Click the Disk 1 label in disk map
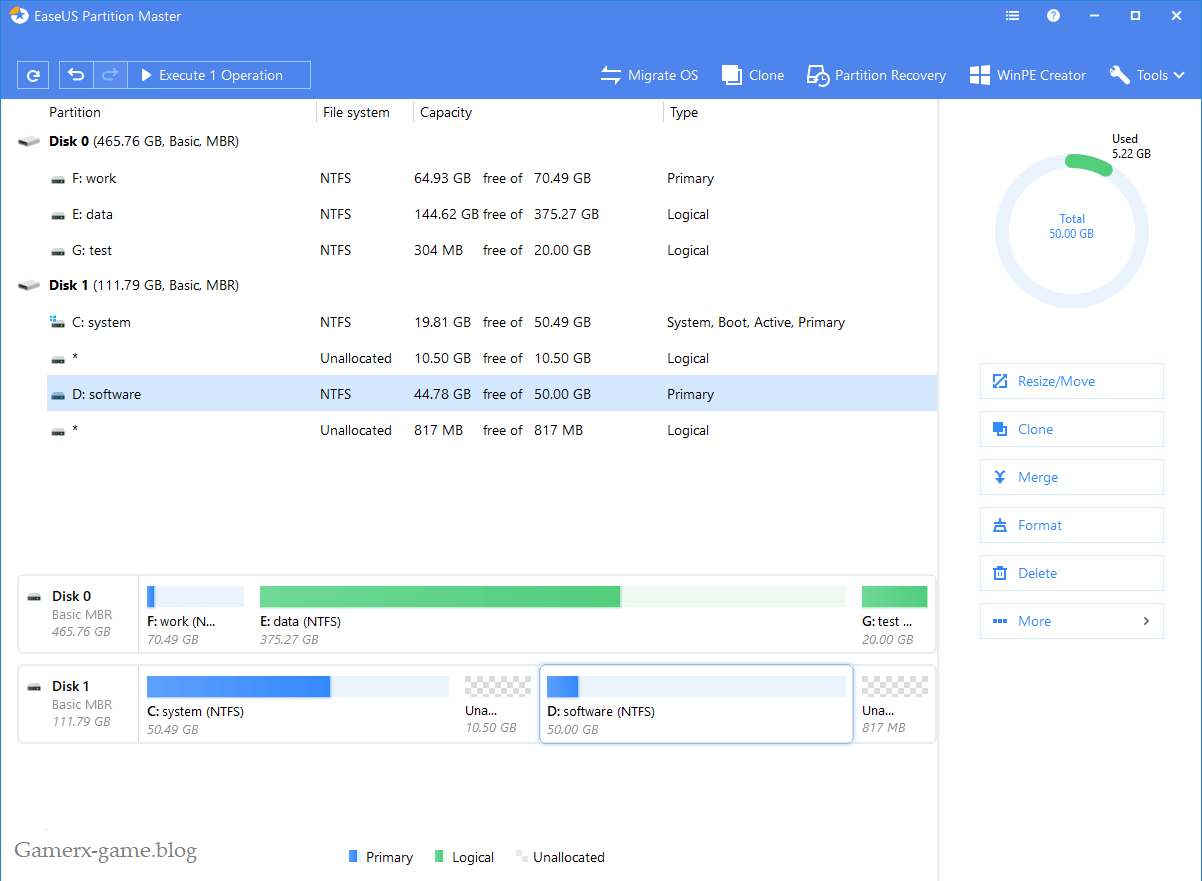This screenshot has height=881, width=1202. tap(71, 686)
